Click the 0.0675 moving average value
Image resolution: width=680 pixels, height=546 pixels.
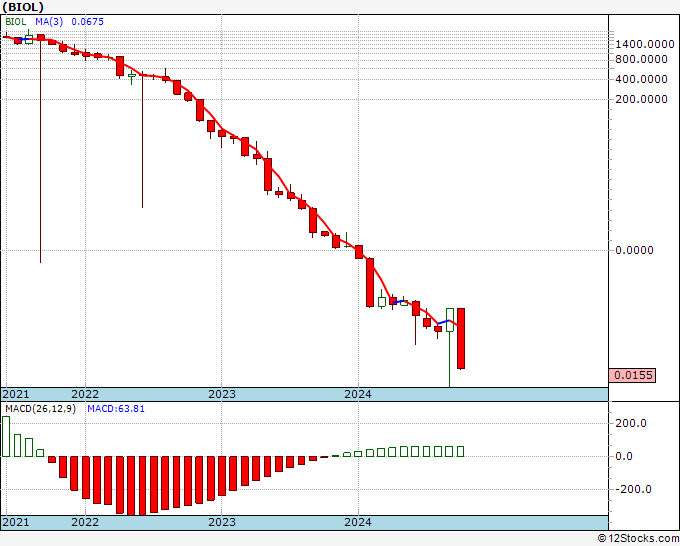click(87, 22)
